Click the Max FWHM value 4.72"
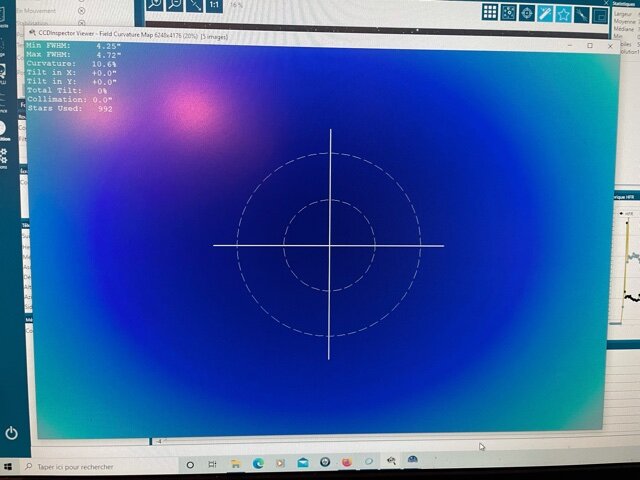The image size is (640, 480). click(109, 55)
